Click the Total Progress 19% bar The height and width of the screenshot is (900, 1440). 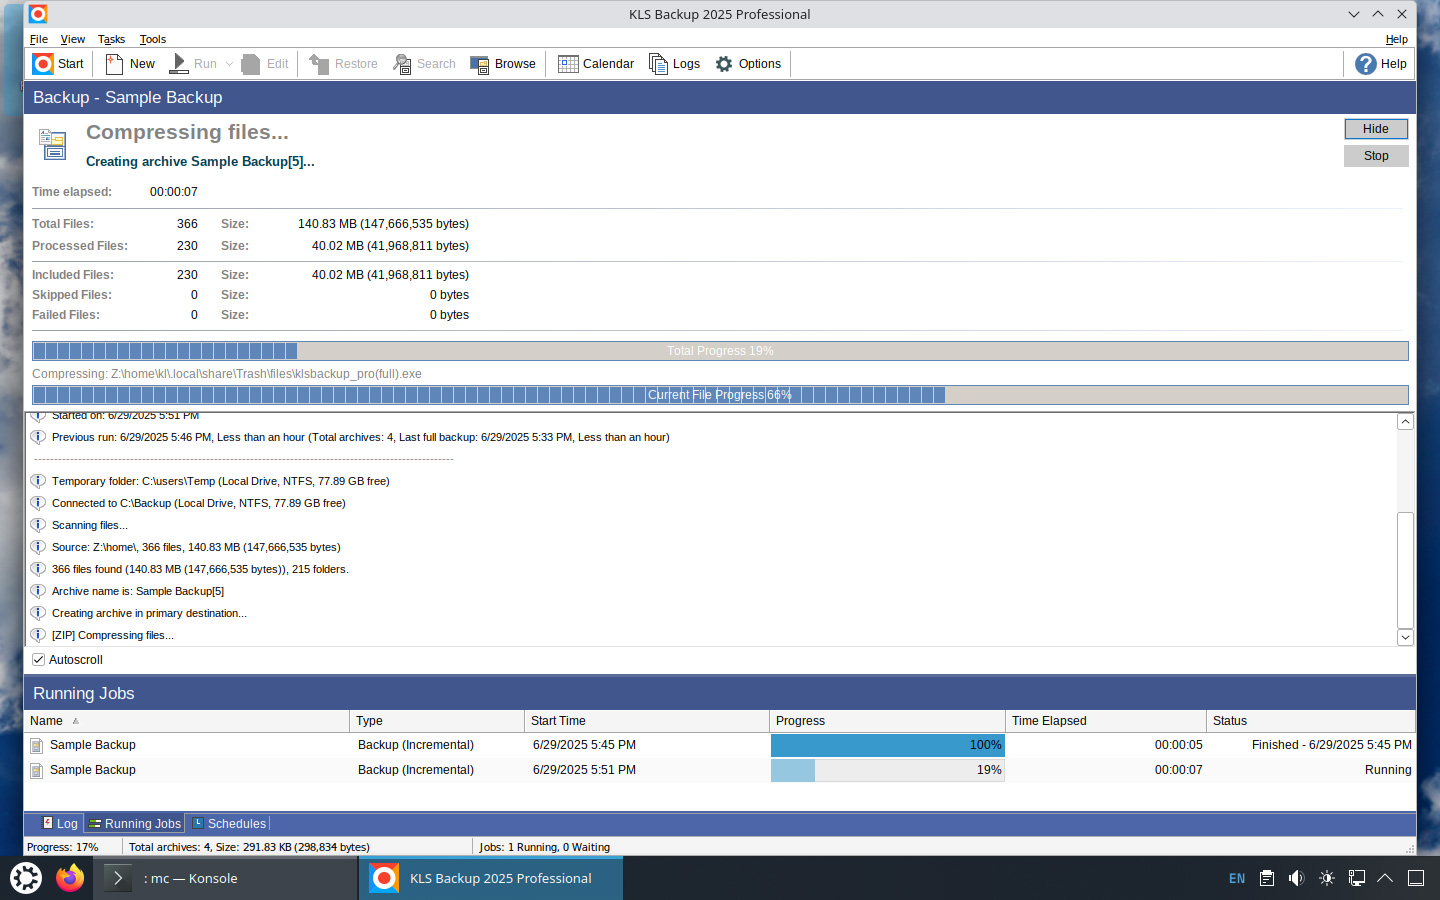tap(720, 351)
